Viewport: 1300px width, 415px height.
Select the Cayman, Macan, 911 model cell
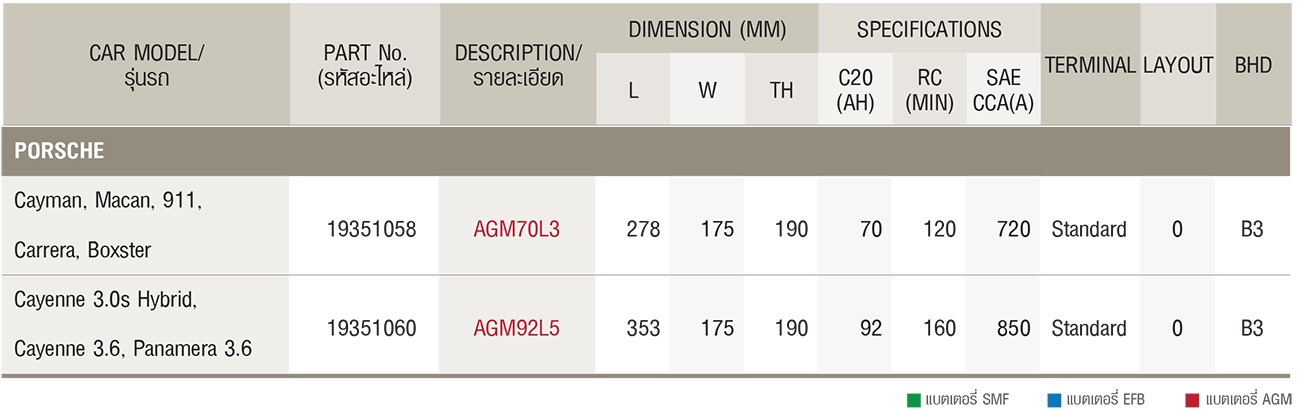tap(145, 226)
